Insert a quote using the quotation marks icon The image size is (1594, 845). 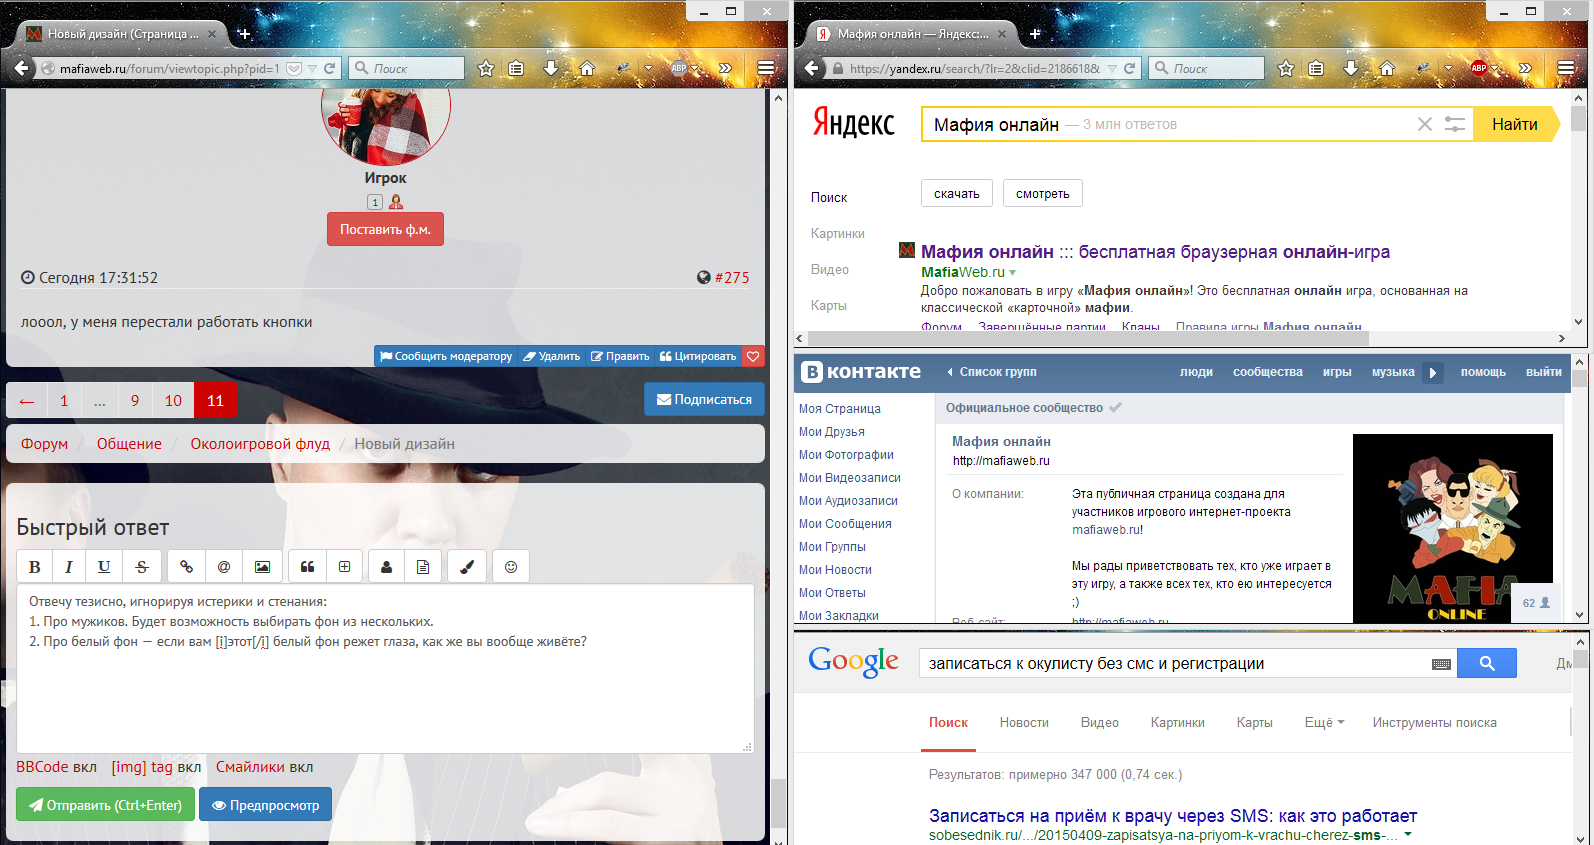(x=308, y=567)
